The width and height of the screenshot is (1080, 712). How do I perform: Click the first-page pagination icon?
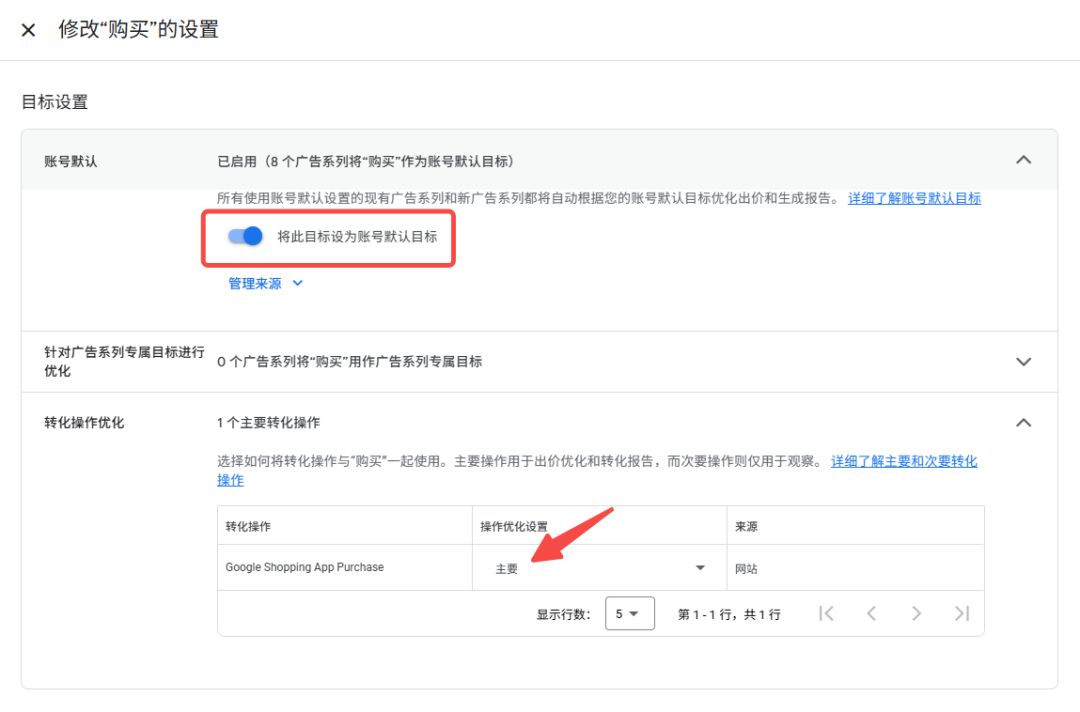point(827,613)
